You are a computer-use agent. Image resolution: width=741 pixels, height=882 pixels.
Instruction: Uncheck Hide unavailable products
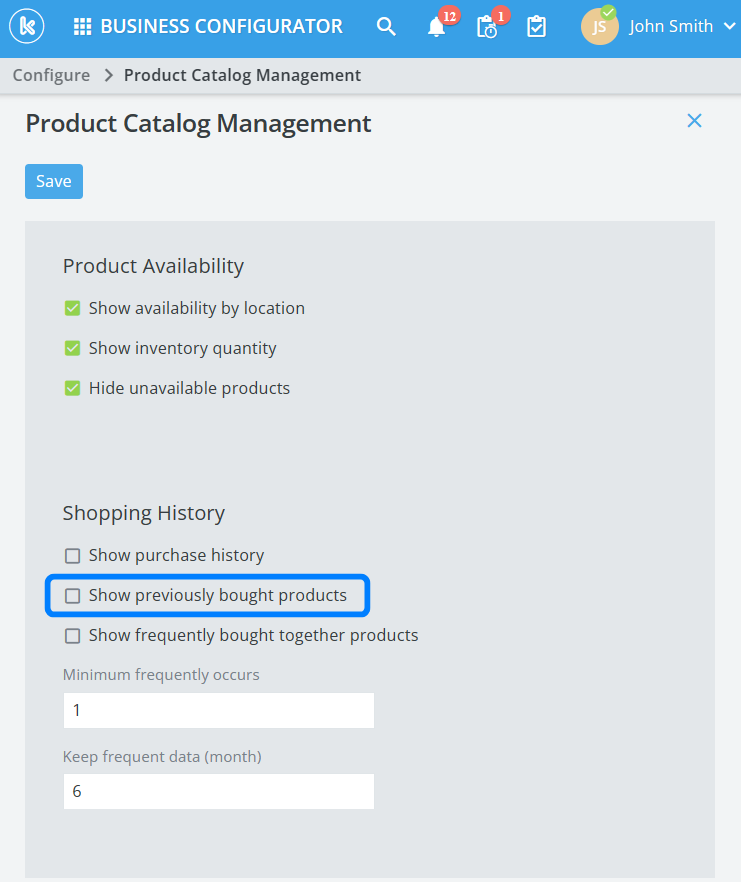pyautogui.click(x=72, y=388)
